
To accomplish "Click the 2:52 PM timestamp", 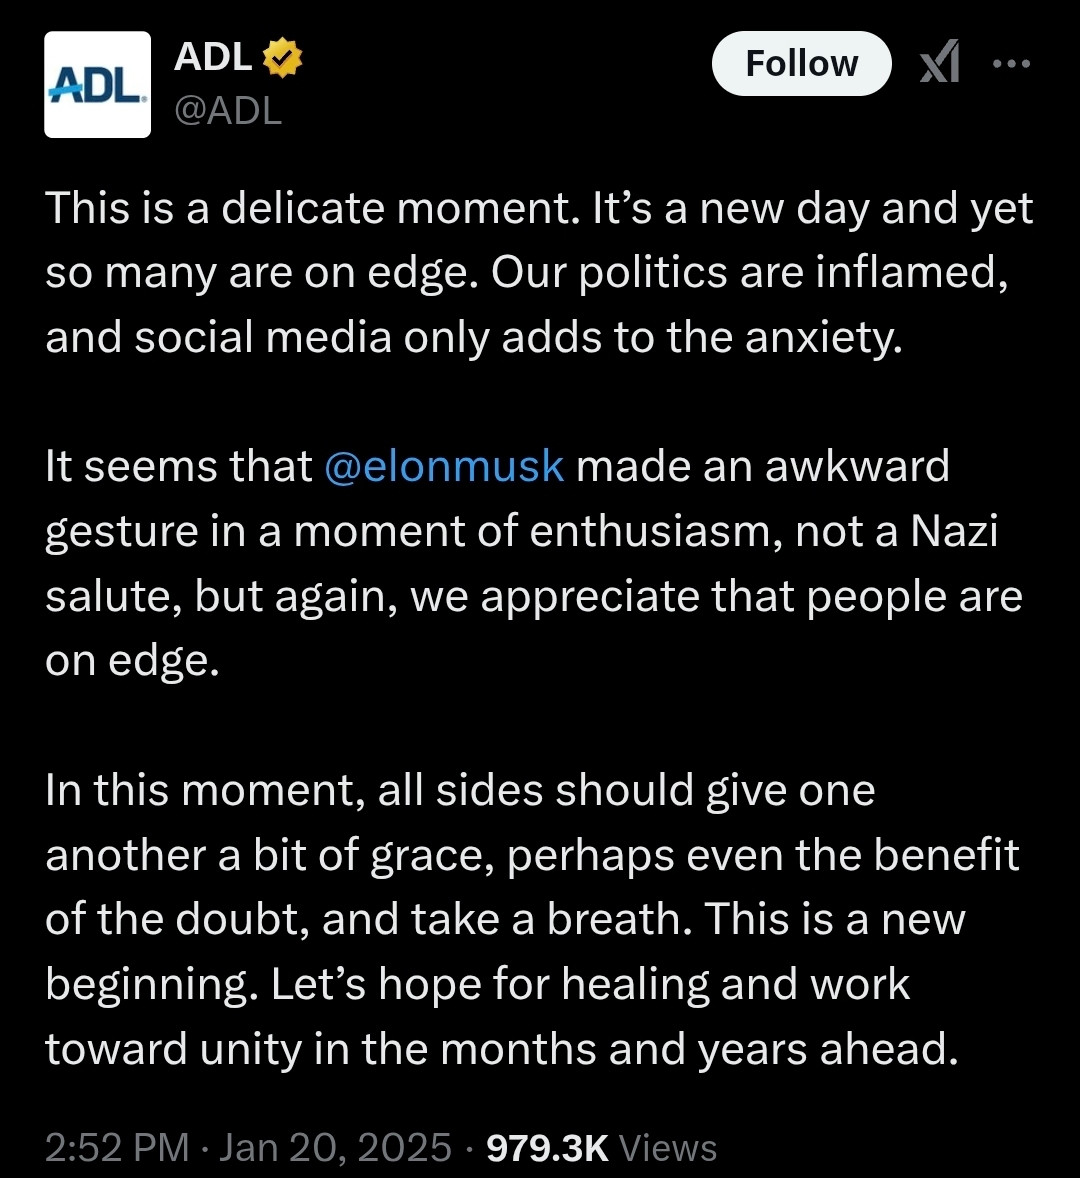I will click(117, 1147).
